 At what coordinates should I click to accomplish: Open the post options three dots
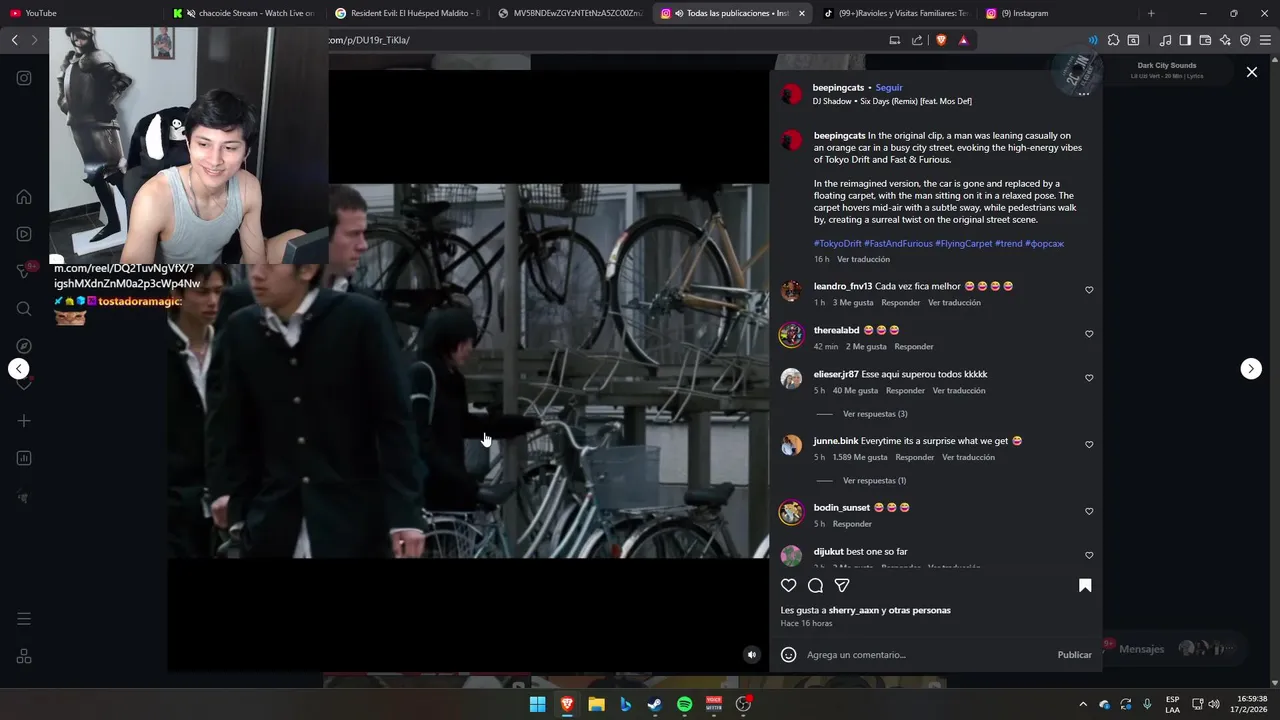pos(1083,94)
